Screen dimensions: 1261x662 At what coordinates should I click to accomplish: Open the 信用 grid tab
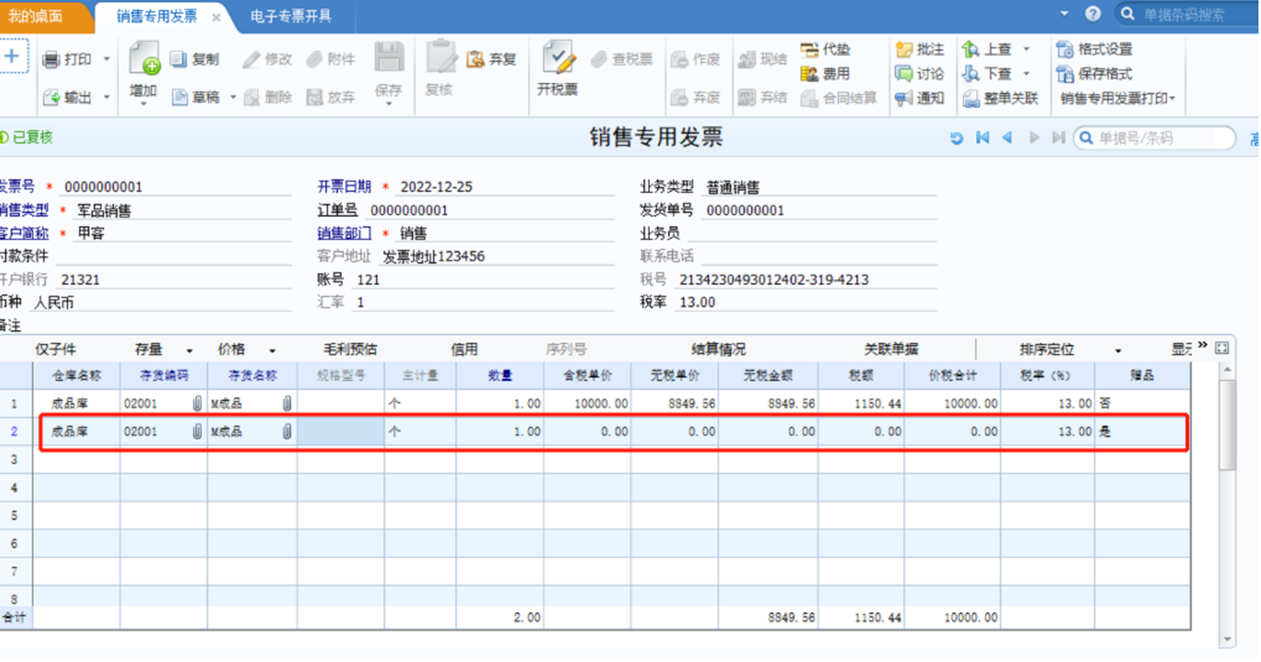(x=464, y=350)
